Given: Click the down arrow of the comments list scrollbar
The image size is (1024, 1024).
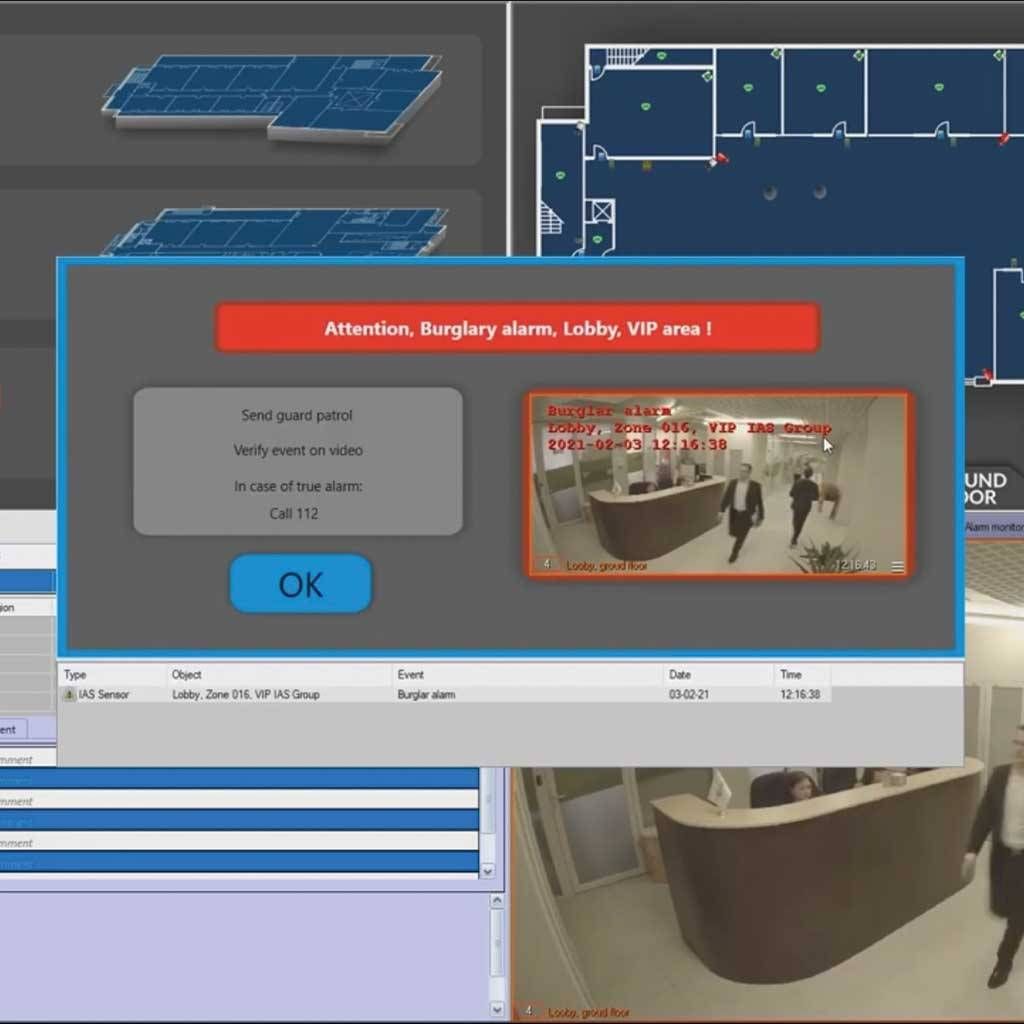Looking at the screenshot, I should (x=488, y=871).
